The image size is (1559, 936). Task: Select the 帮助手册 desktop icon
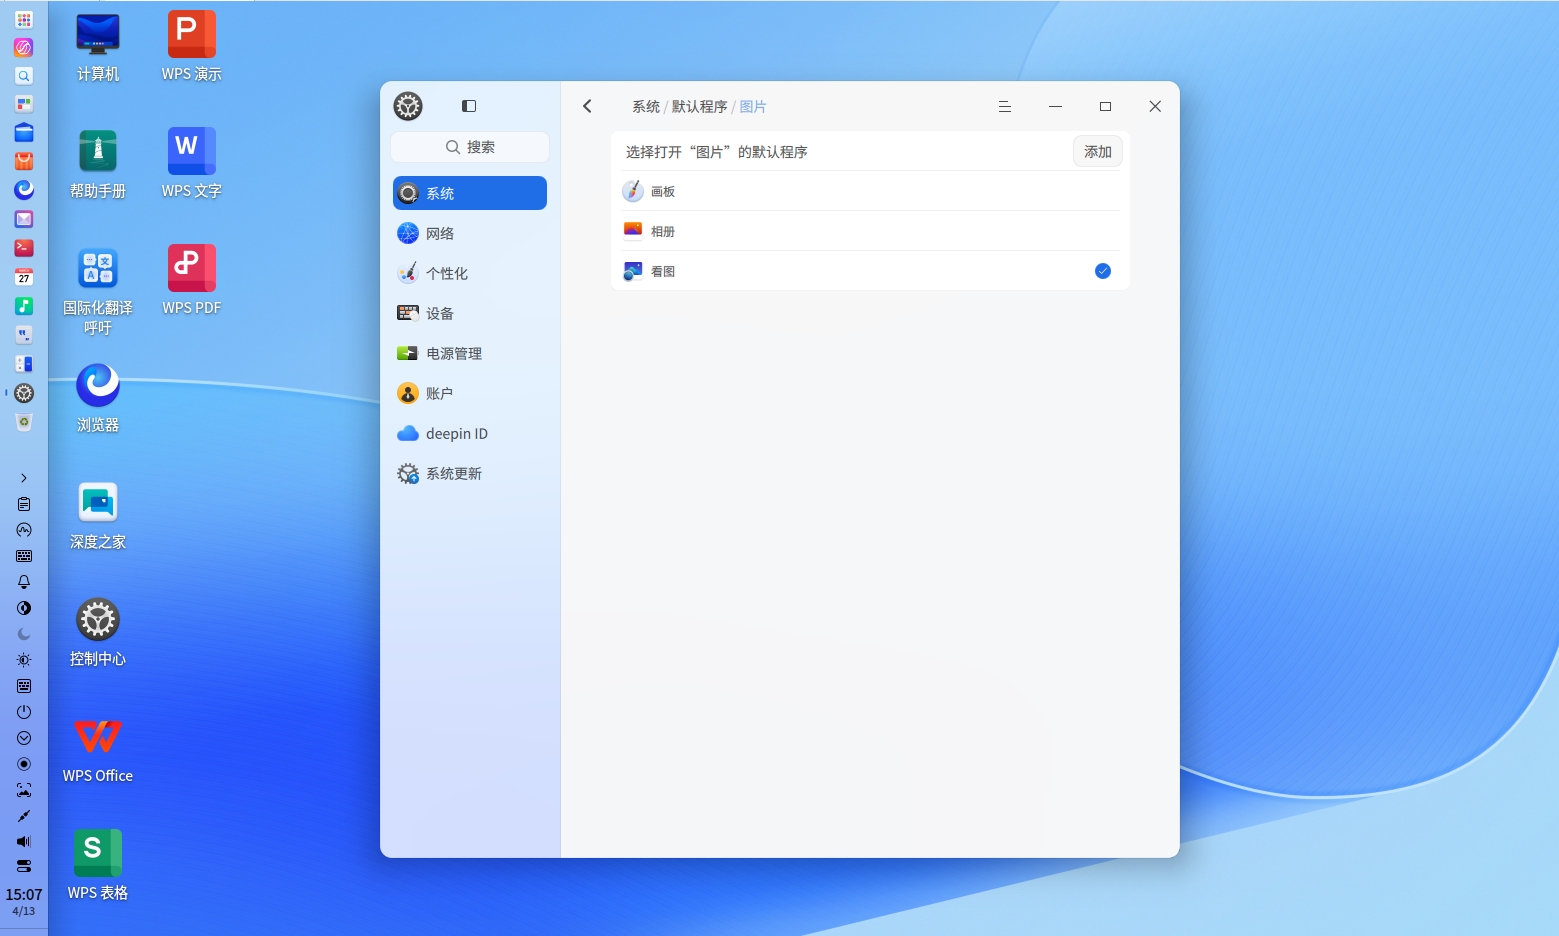98,165
